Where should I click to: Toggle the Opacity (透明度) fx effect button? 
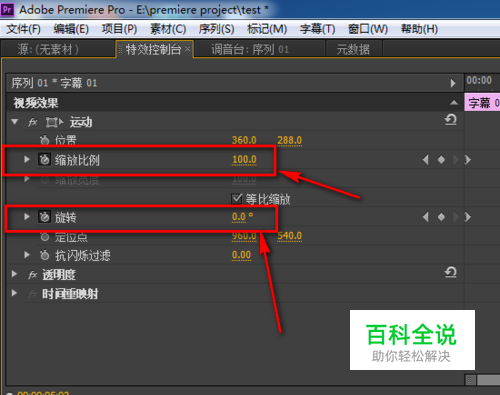tap(33, 275)
